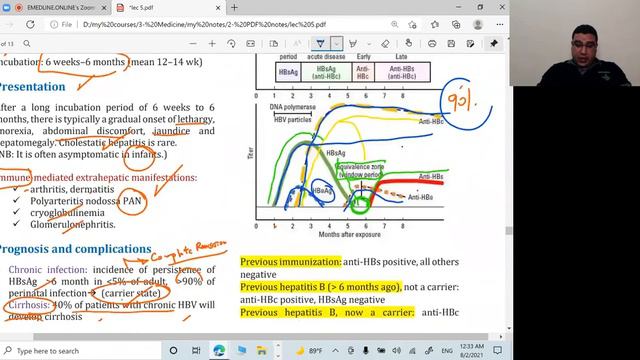Click the address bar URL field
Image resolution: width=640 pixels, height=360 pixels.
[204, 24]
